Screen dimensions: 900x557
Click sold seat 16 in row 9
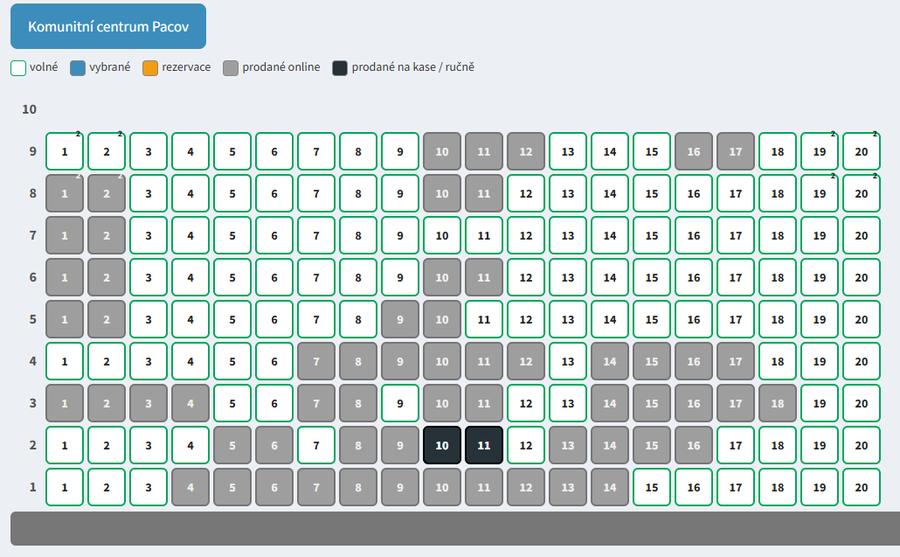tap(693, 152)
